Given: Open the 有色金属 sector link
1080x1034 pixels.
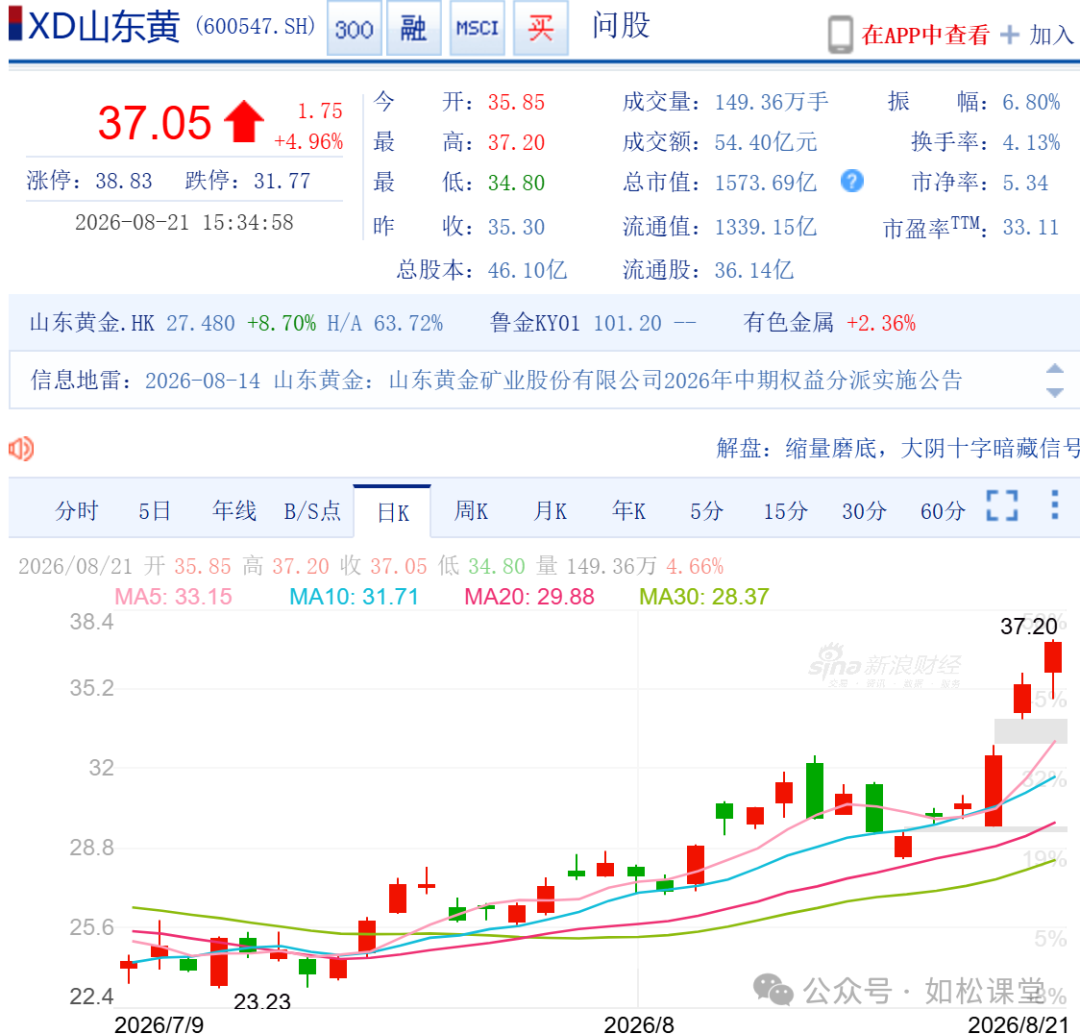Looking at the screenshot, I should (x=788, y=322).
